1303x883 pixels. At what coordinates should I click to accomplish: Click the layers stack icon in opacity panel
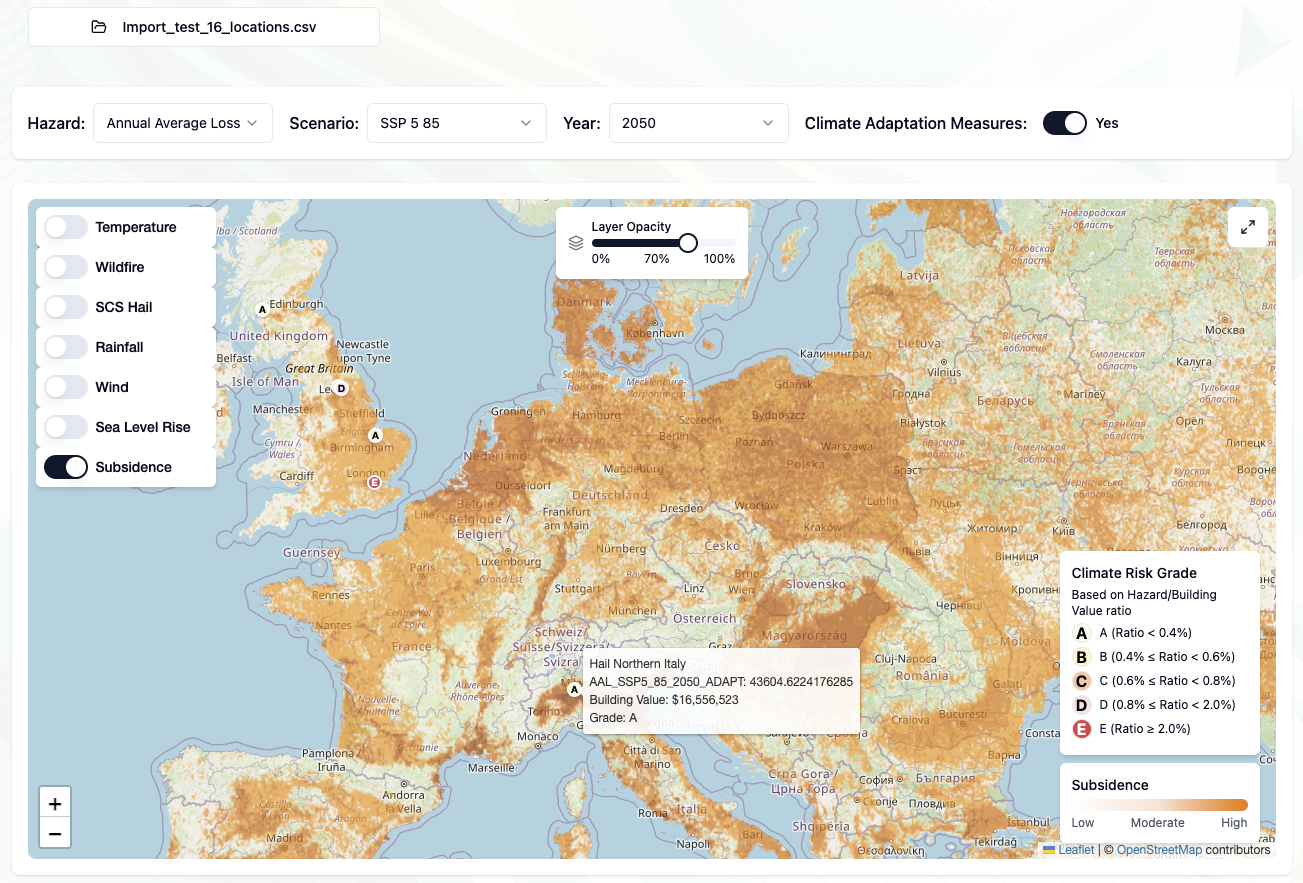(x=576, y=243)
